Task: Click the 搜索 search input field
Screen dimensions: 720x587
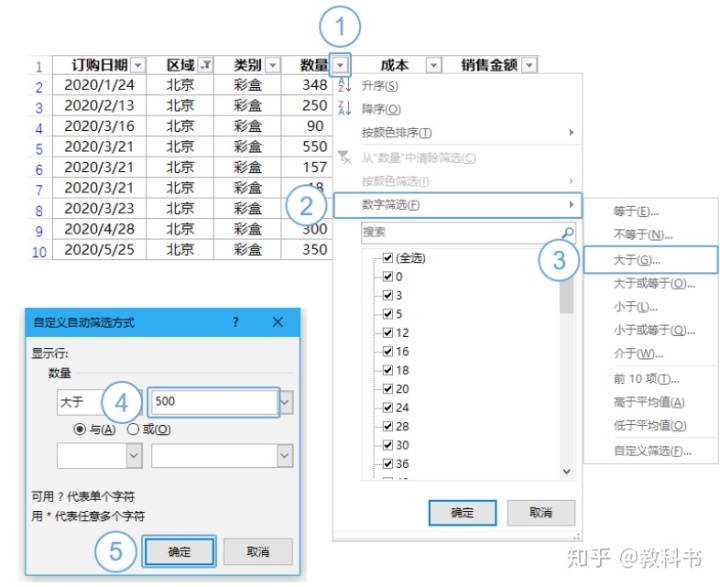Action: pos(468,232)
